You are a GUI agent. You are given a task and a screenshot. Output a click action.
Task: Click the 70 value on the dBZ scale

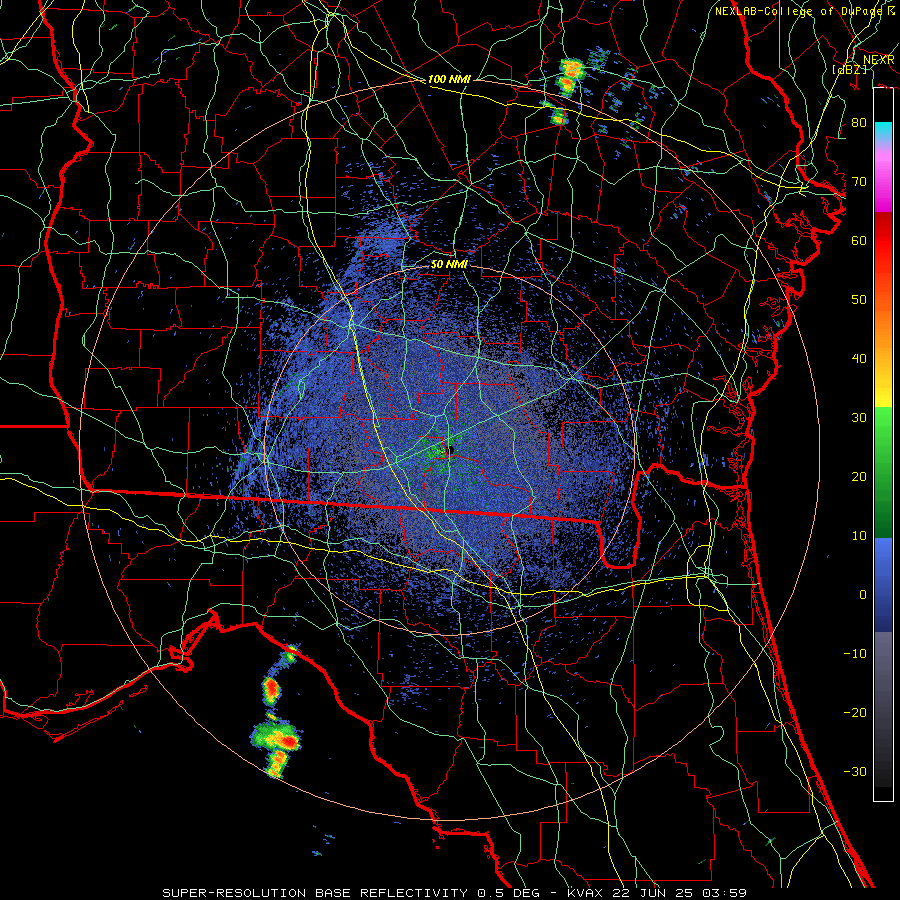[859, 182]
